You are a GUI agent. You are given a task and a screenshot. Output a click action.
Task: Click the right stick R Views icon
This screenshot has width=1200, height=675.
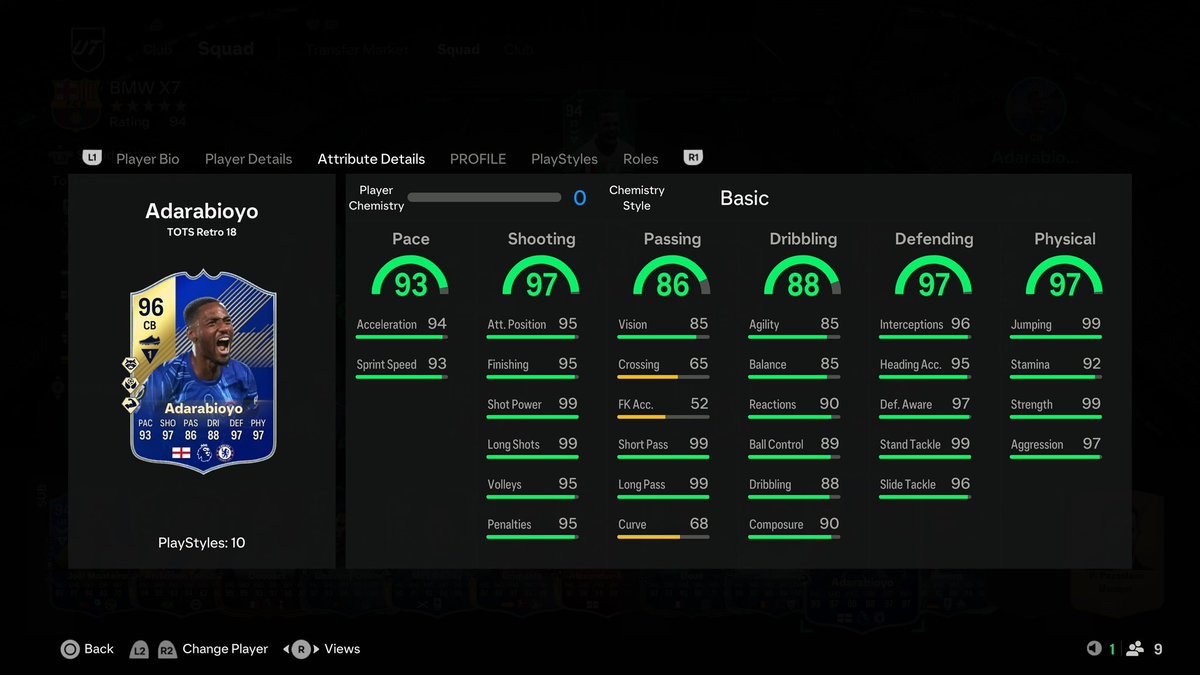pyautogui.click(x=301, y=649)
